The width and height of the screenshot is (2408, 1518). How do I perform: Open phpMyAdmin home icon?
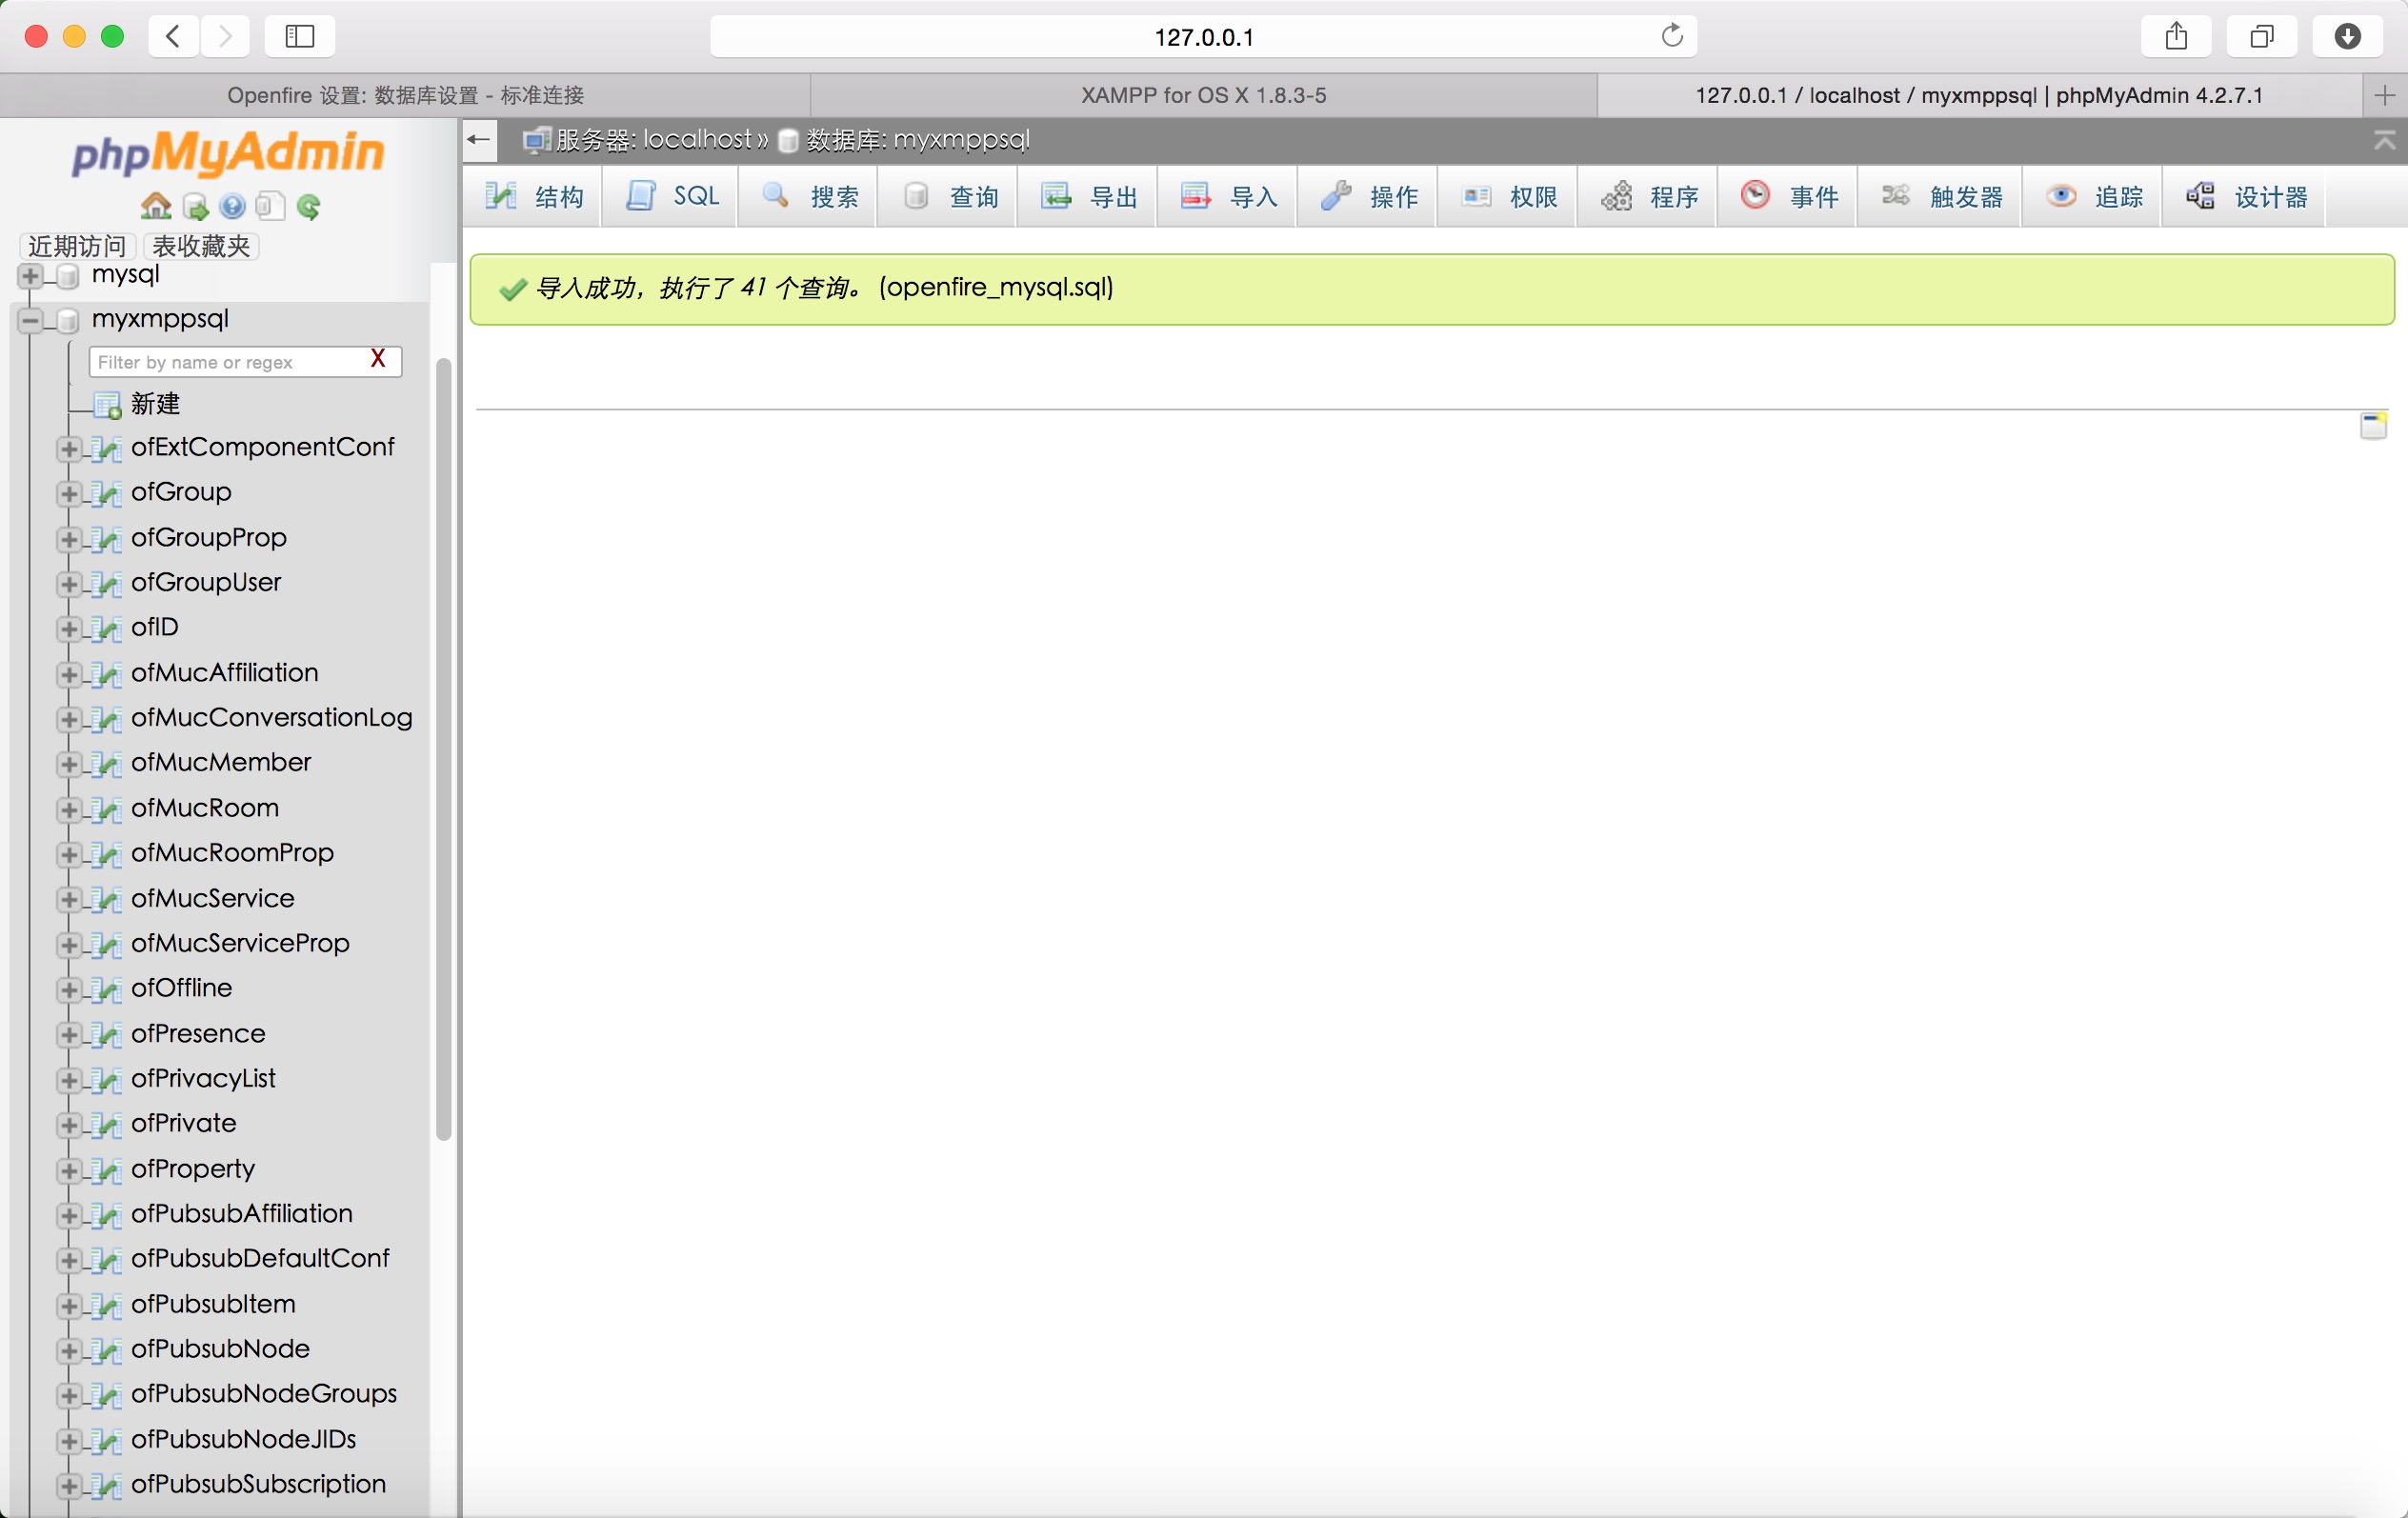click(x=155, y=206)
